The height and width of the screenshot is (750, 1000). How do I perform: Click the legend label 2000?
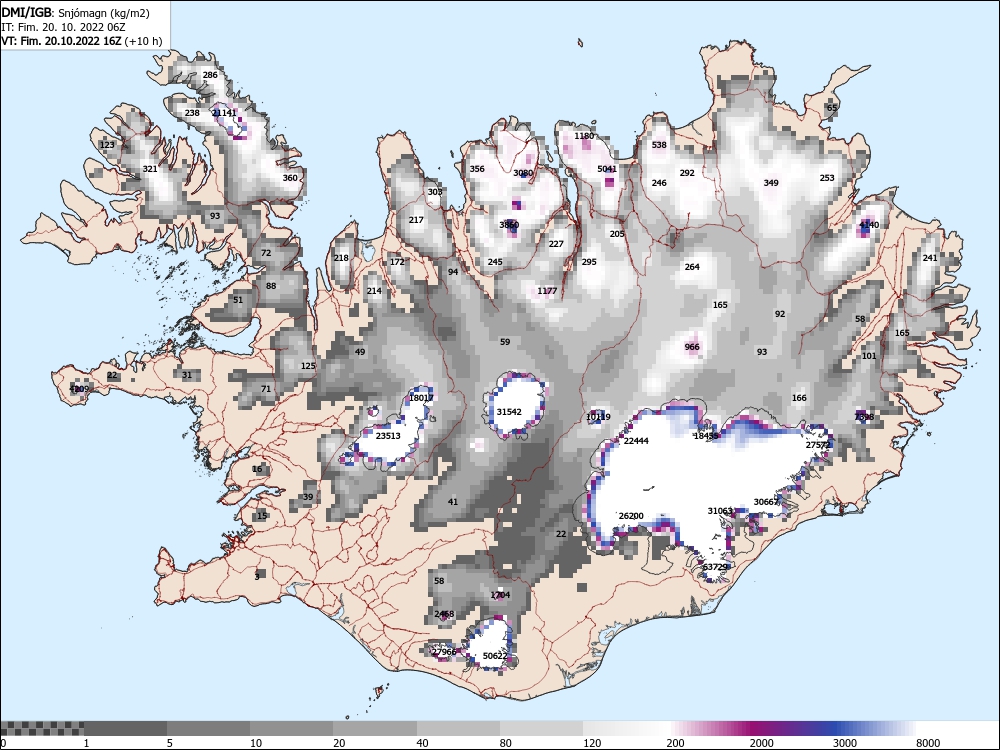coord(761,743)
